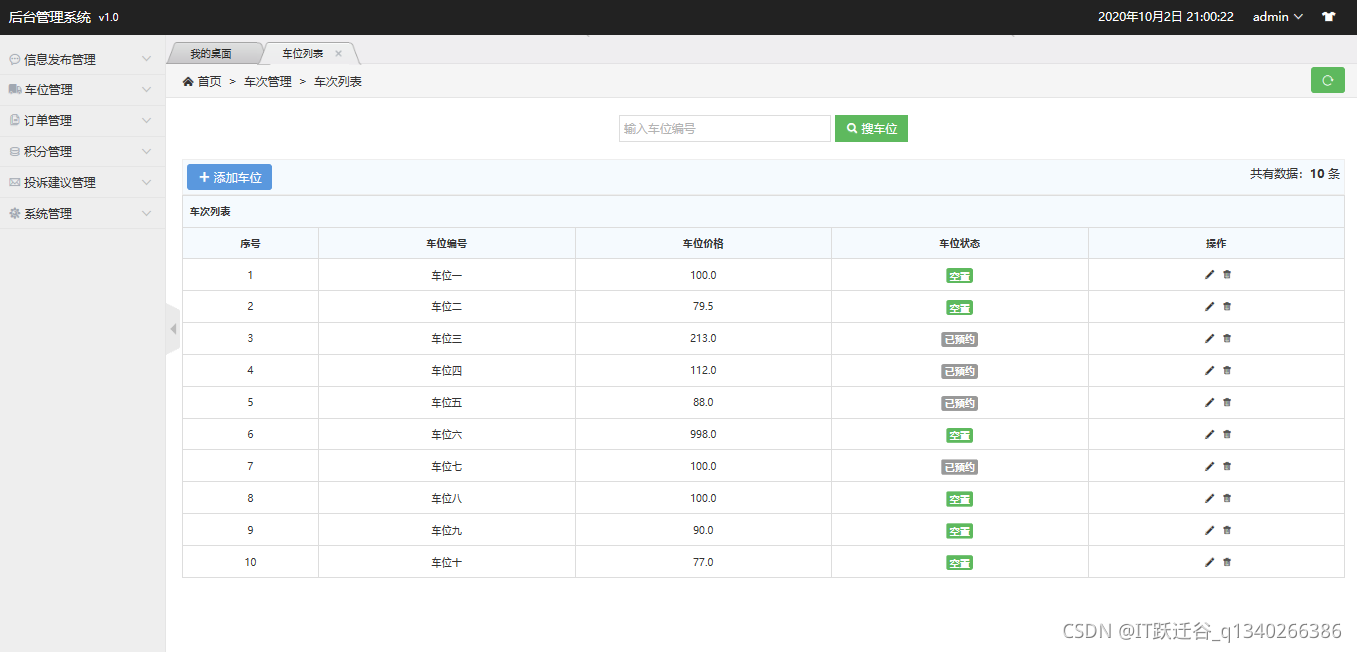The image size is (1357, 652).
Task: Click 车次列表 breadcrumb text
Action: (338, 82)
